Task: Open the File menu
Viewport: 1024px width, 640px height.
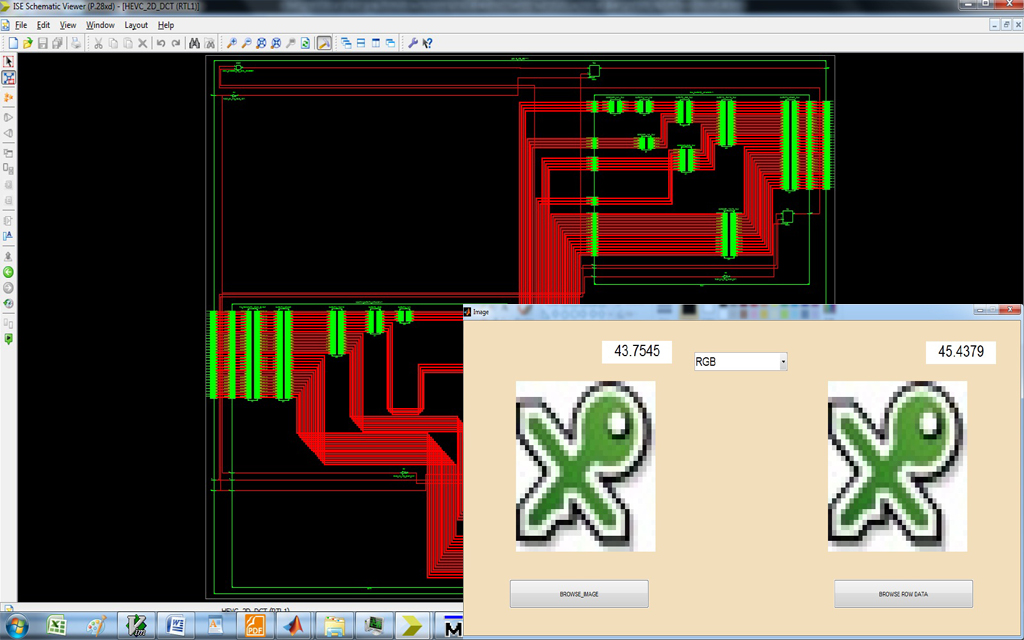Action: coord(21,25)
